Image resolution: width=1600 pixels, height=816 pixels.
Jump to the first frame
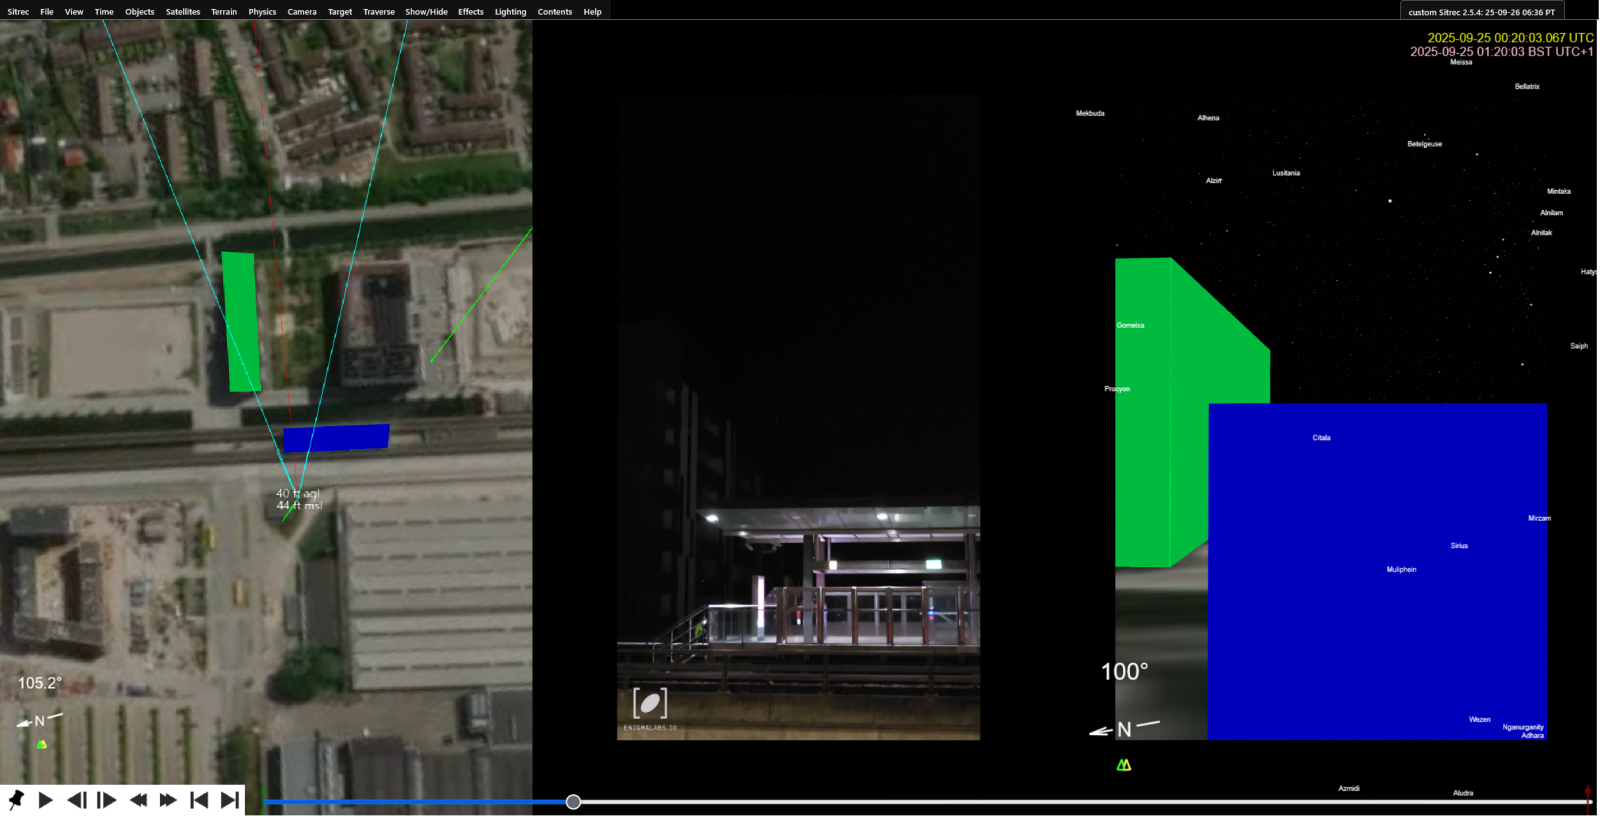point(199,800)
